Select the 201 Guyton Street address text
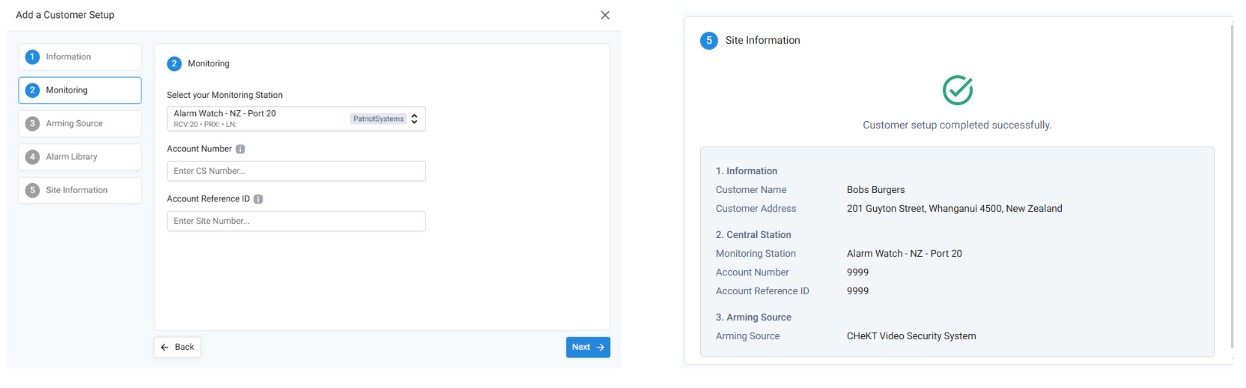The width and height of the screenshot is (1246, 388). coord(954,209)
